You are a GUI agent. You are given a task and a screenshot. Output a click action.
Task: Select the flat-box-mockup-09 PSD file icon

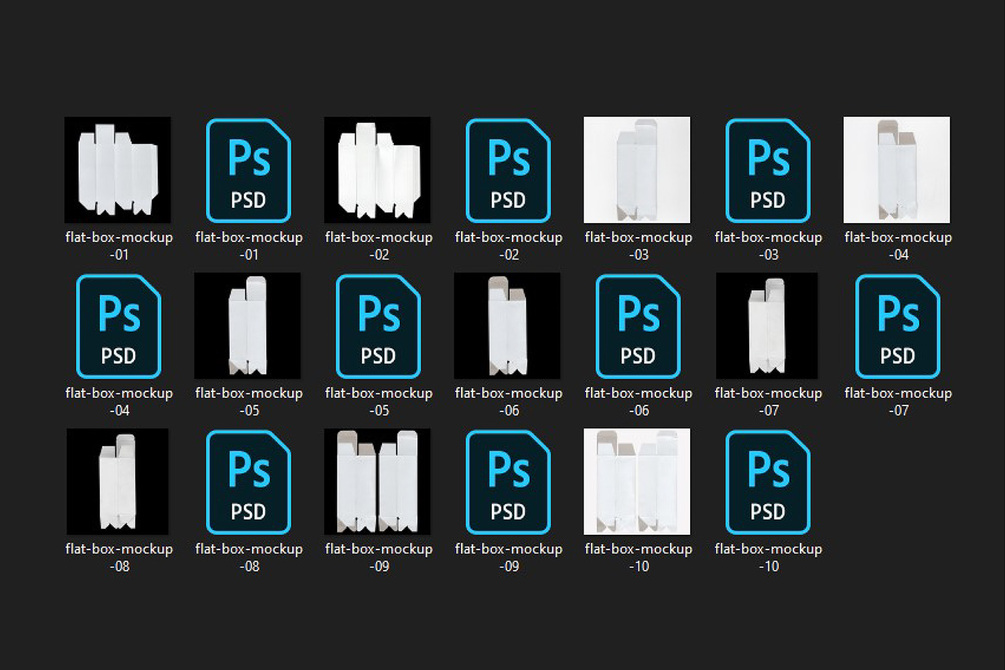pyautogui.click(x=508, y=482)
